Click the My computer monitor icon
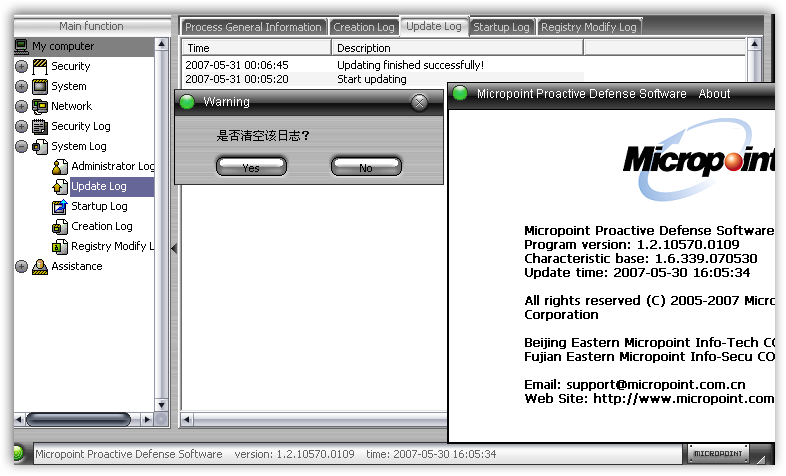The width and height of the screenshot is (786, 476). 21,46
